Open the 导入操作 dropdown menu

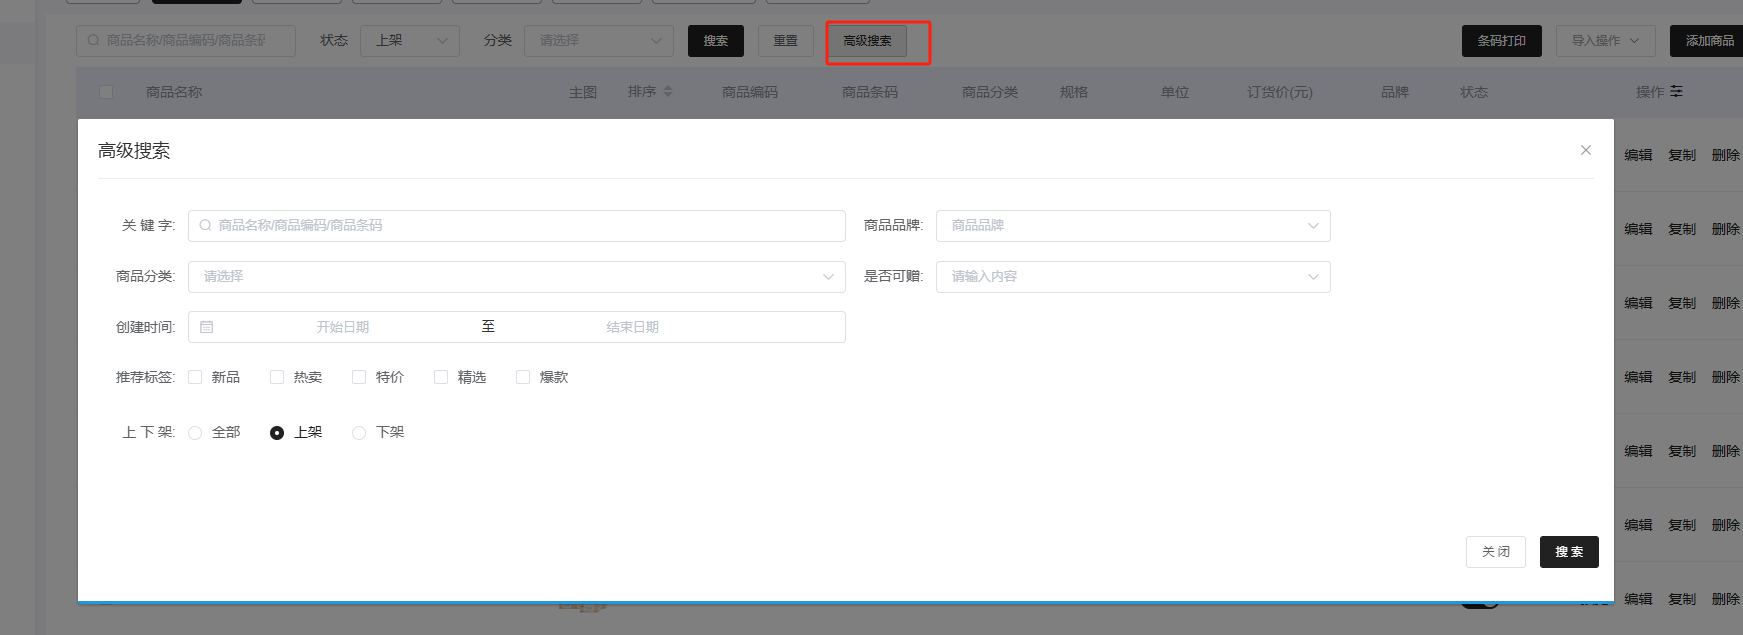[x=1605, y=41]
